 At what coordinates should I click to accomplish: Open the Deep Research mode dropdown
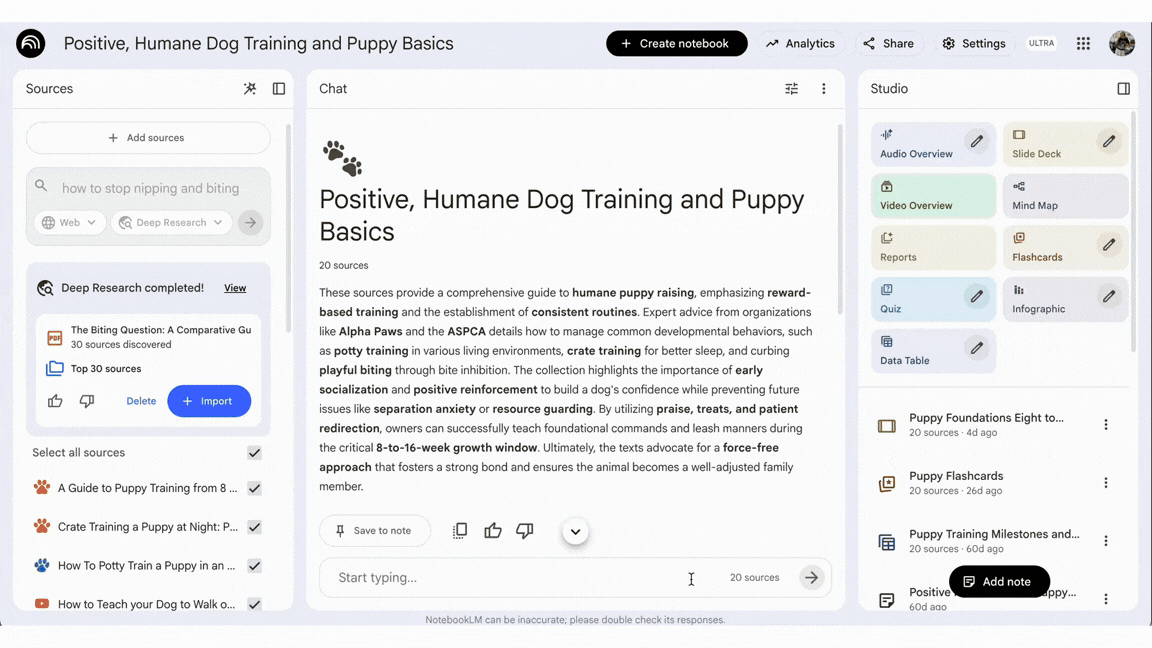coord(171,223)
